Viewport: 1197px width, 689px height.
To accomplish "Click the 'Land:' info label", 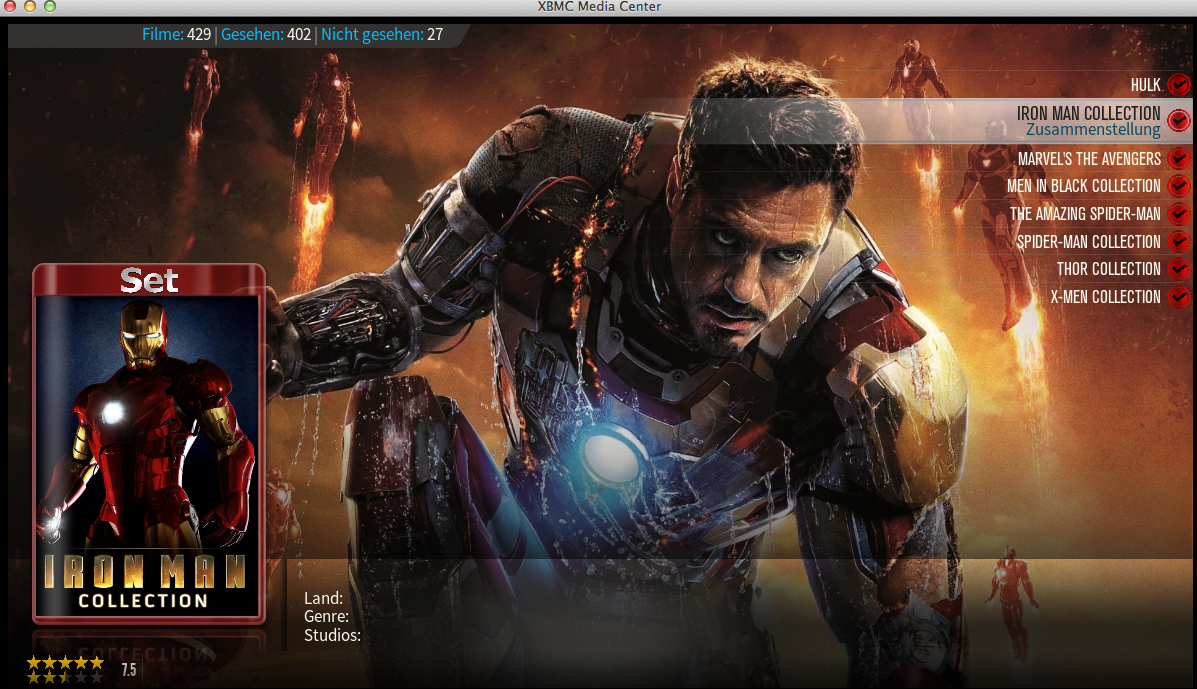I will click(323, 598).
